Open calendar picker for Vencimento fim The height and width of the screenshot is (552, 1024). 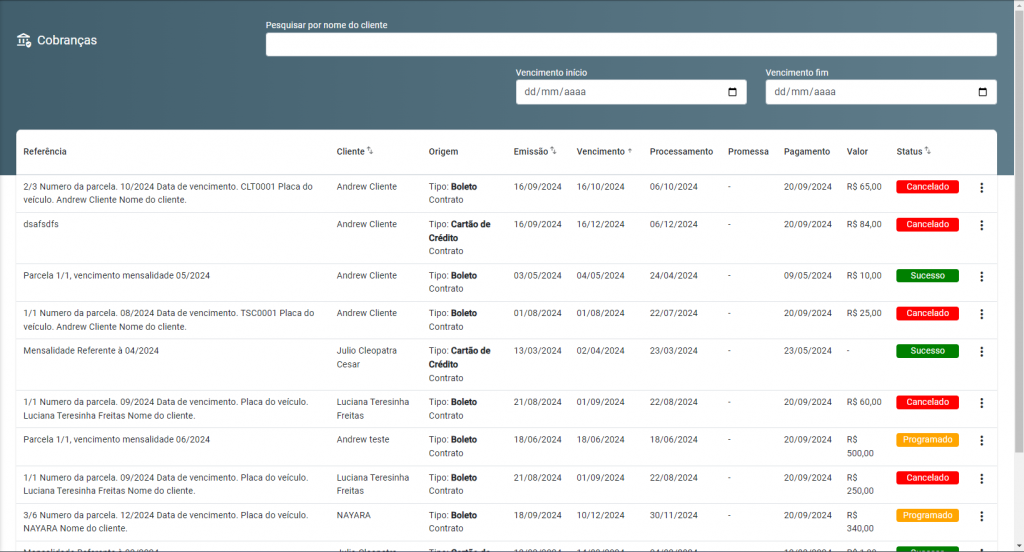(982, 92)
